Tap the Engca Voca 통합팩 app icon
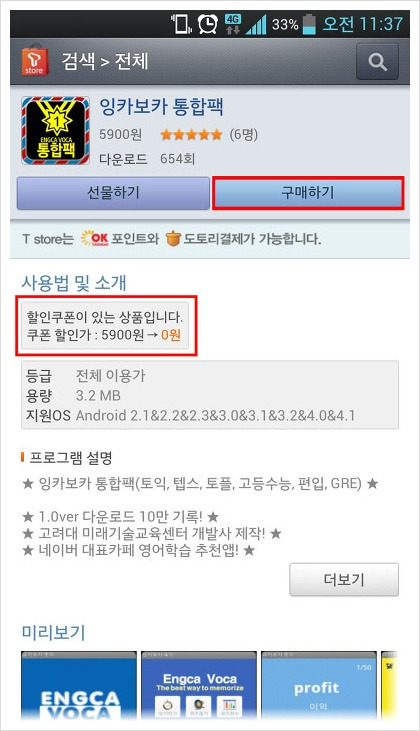420x731 pixels. pos(55,131)
